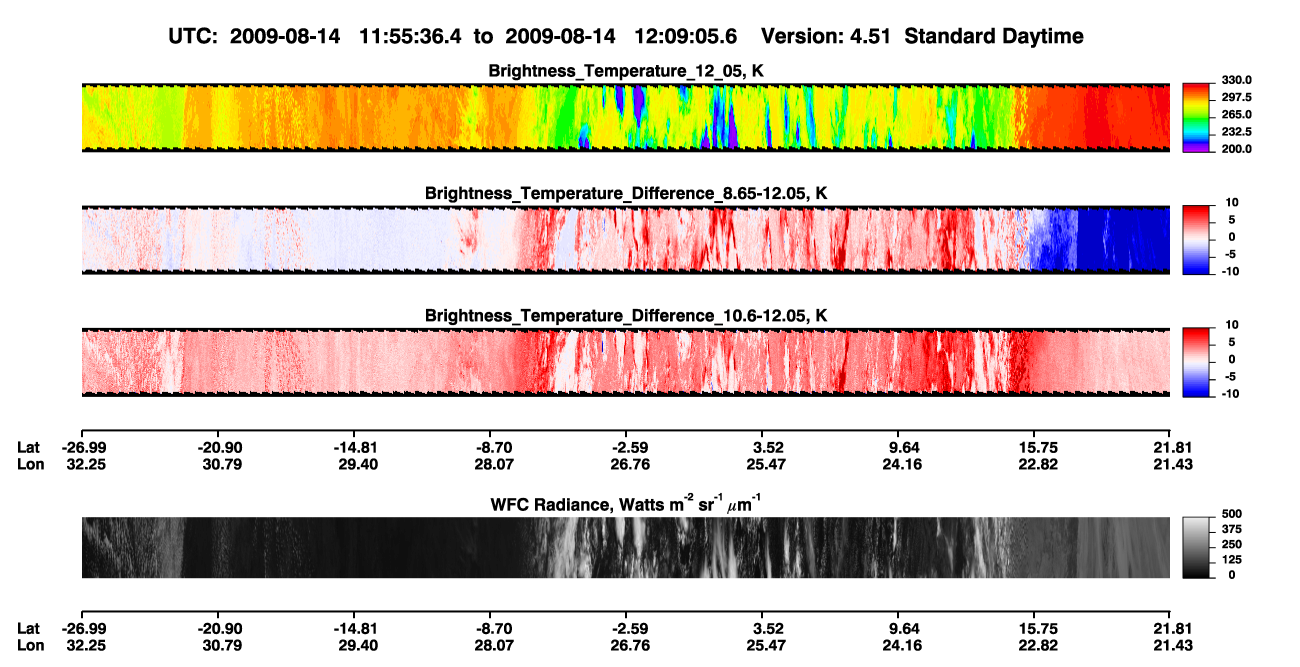This screenshot has height=667, width=1300.
Task: Click the red-blue colorbar beside the 10.6-12.05 panel
Action: (1197, 362)
